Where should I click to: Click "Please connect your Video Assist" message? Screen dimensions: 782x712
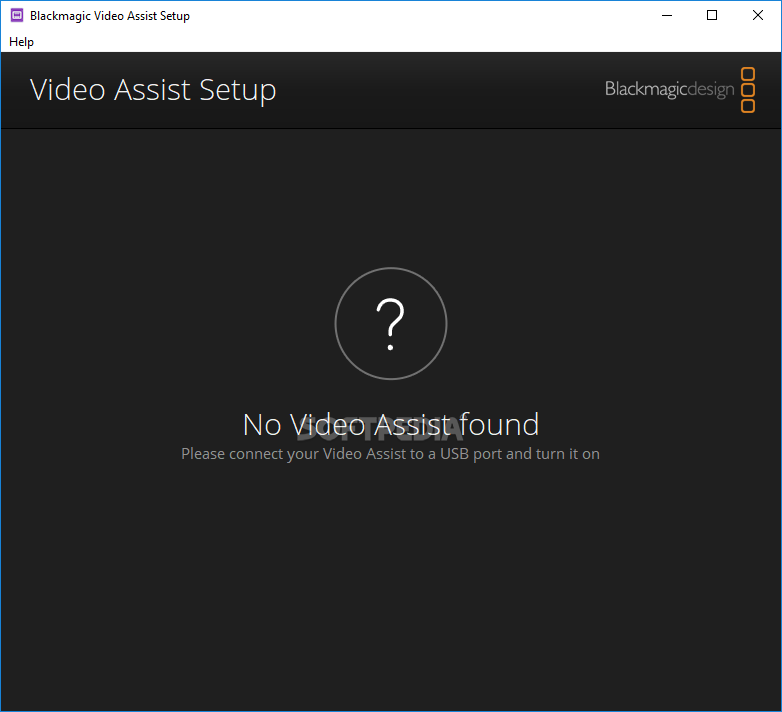pyautogui.click(x=391, y=454)
